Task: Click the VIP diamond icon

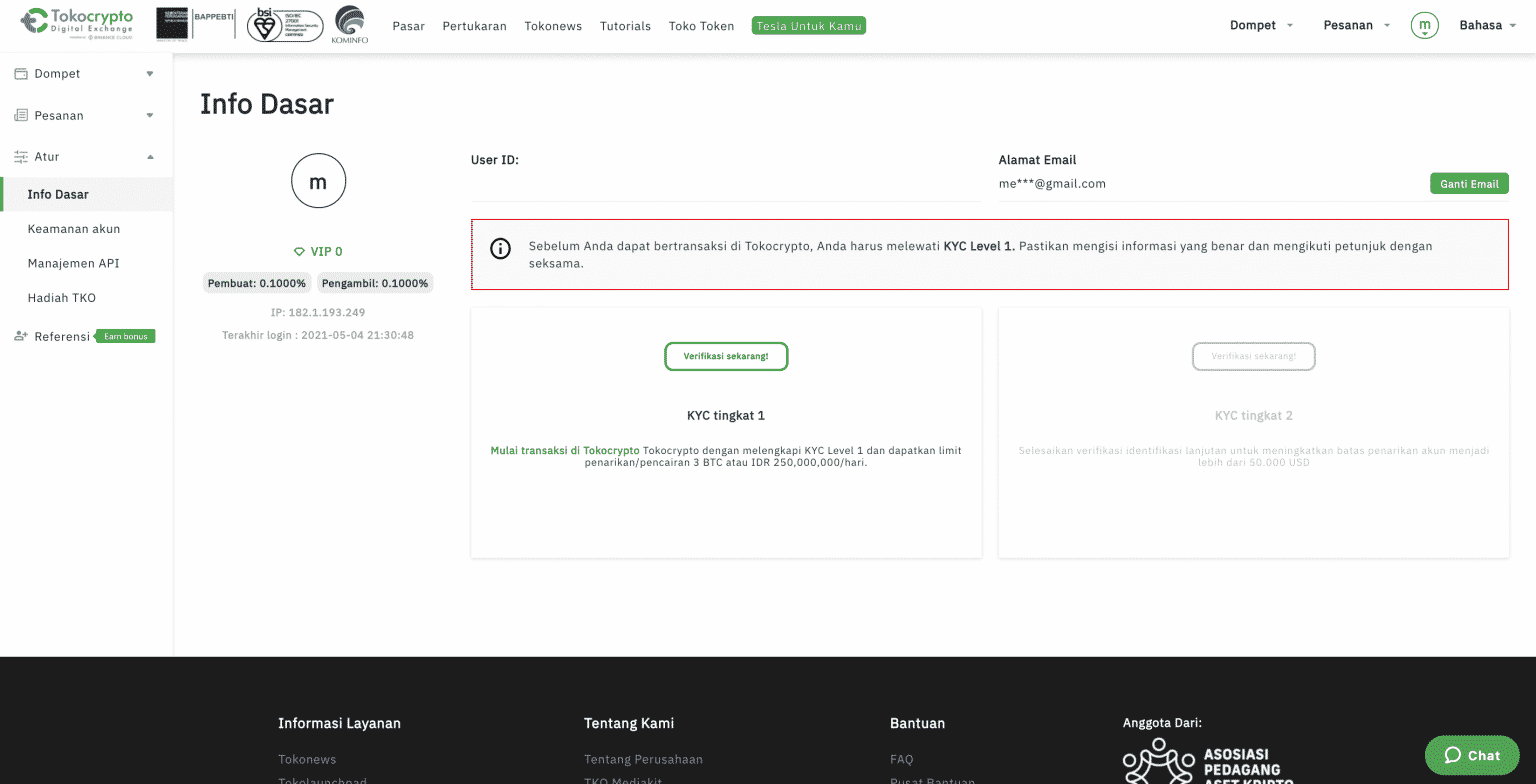Action: click(299, 252)
